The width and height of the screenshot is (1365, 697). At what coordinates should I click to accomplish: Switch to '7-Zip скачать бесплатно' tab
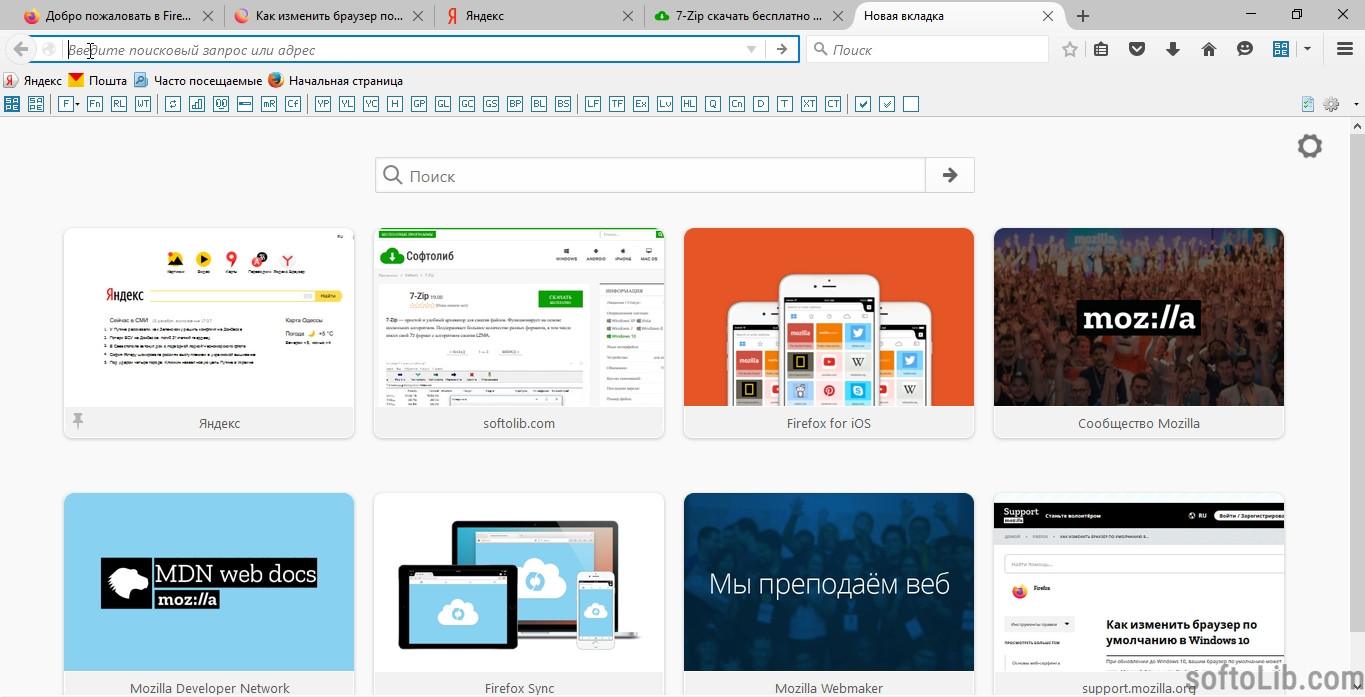[750, 16]
